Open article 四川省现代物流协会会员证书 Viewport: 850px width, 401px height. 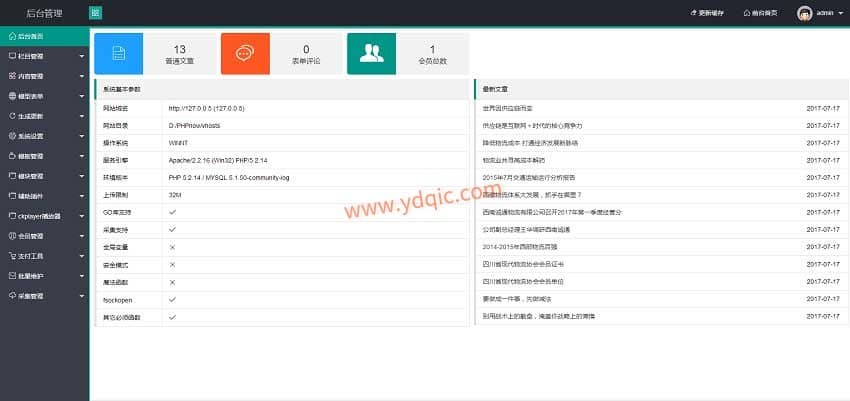point(523,264)
